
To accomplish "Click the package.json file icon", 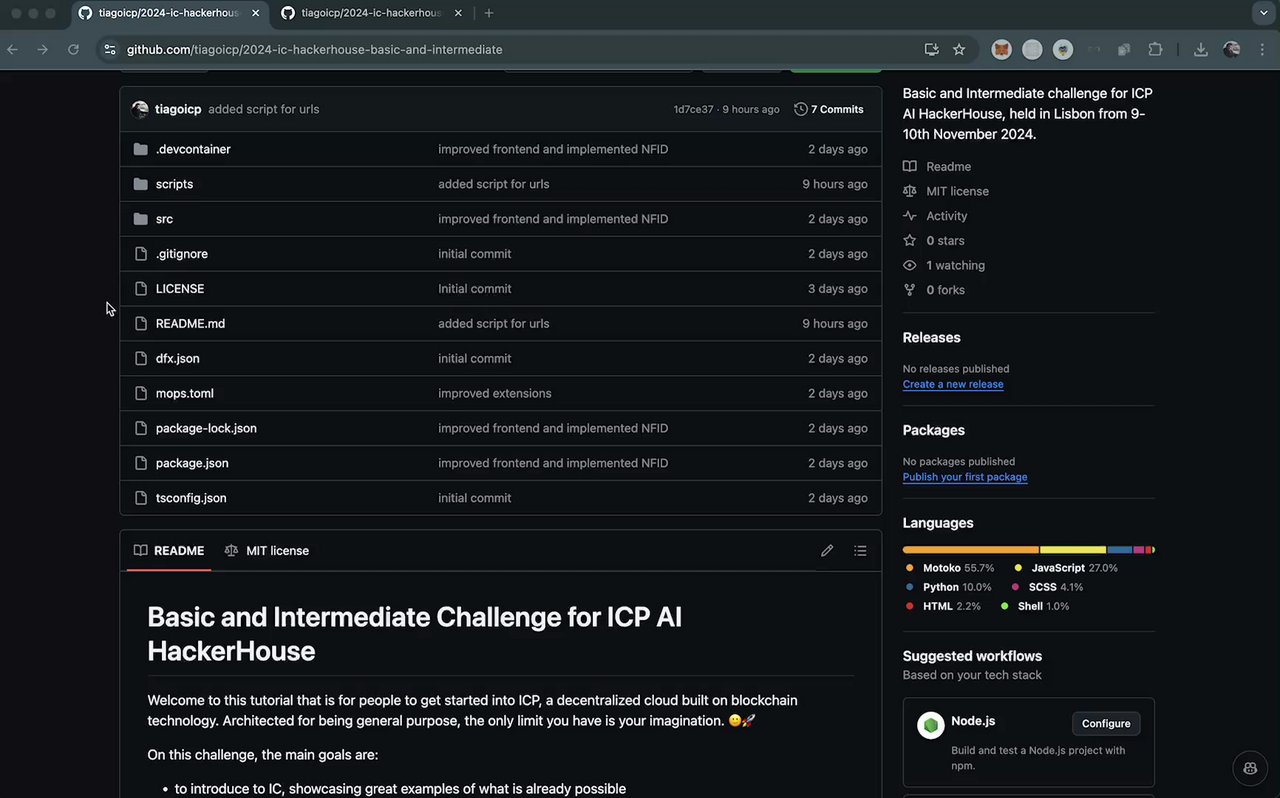I will [x=140, y=463].
